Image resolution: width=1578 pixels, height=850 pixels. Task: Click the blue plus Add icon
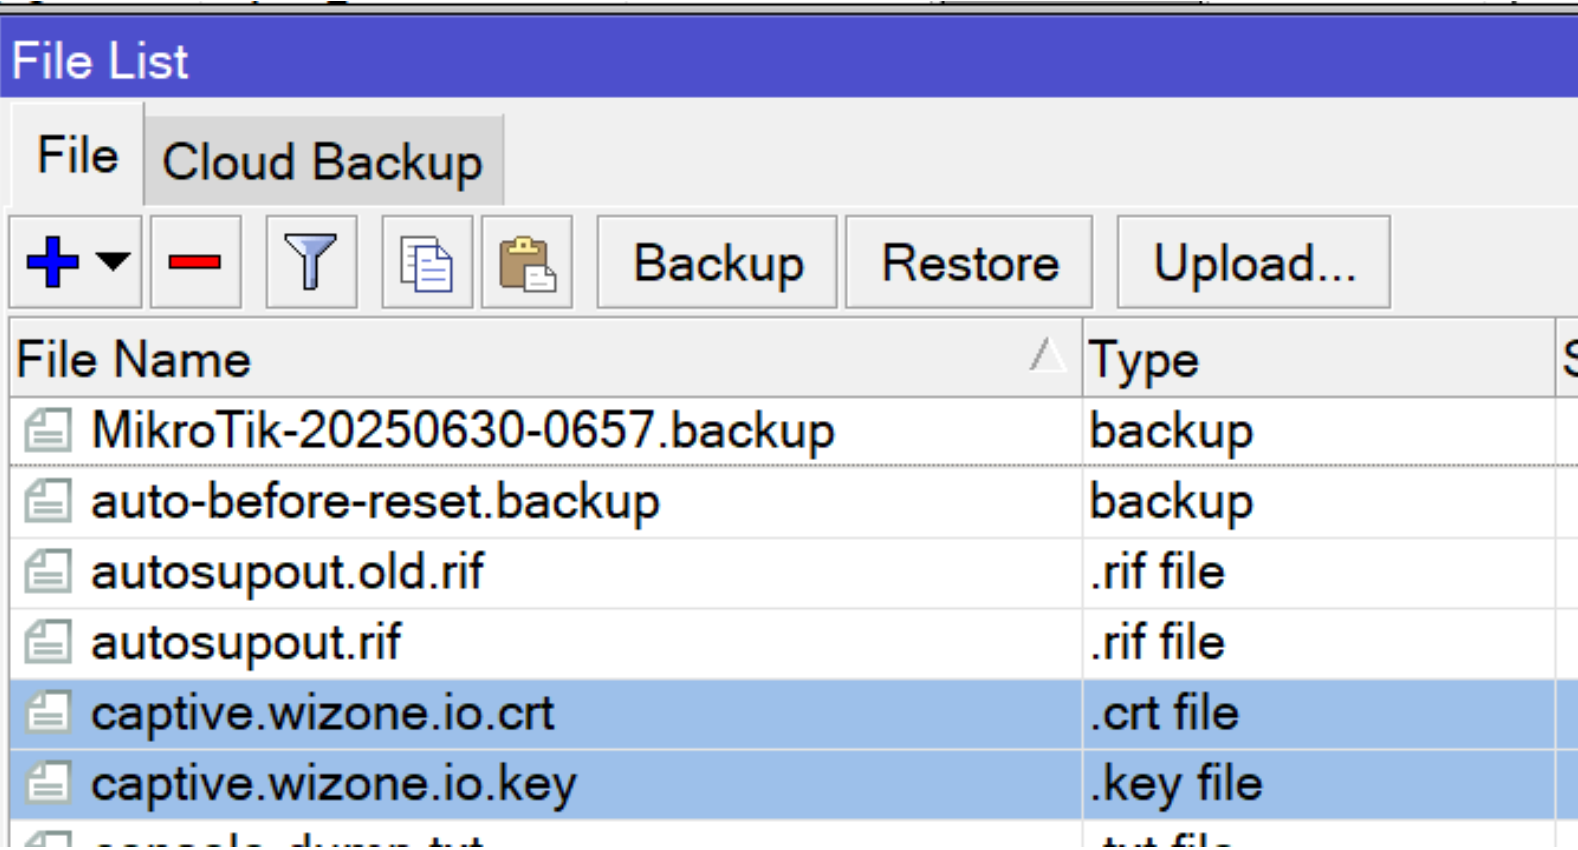pos(55,262)
